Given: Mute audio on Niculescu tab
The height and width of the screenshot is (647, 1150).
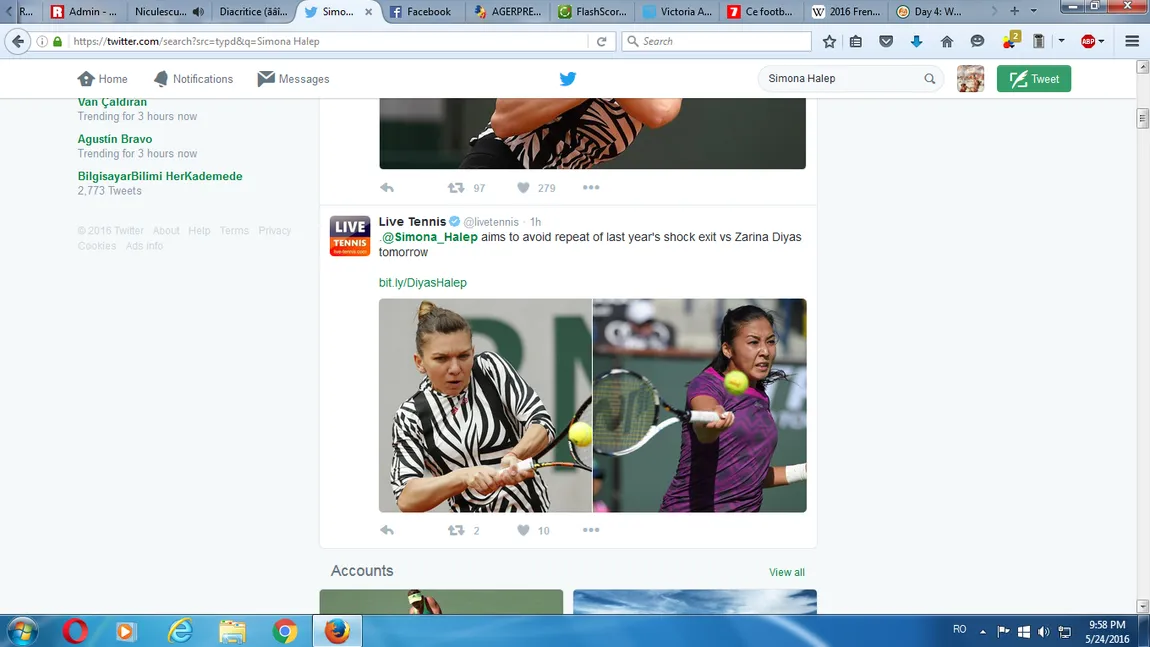Looking at the screenshot, I should 198,12.
